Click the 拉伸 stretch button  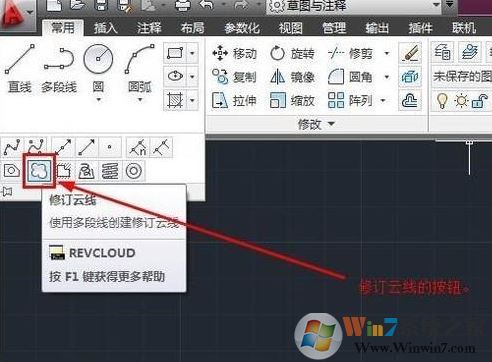pyautogui.click(x=234, y=100)
